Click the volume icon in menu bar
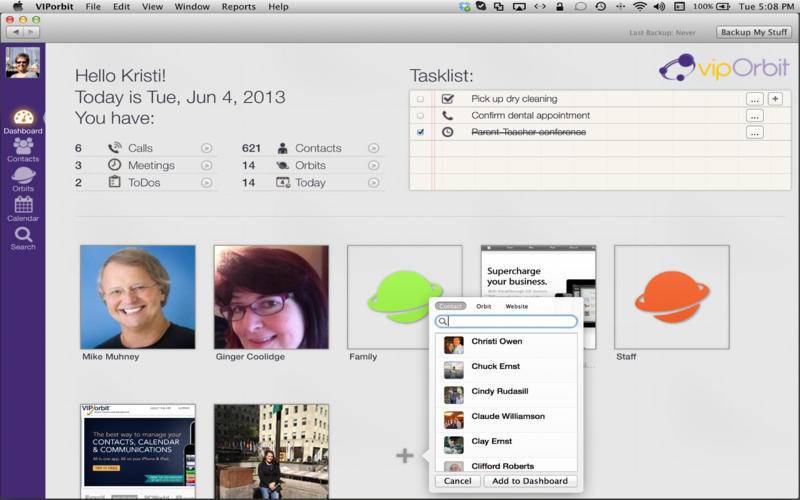 [659, 7]
